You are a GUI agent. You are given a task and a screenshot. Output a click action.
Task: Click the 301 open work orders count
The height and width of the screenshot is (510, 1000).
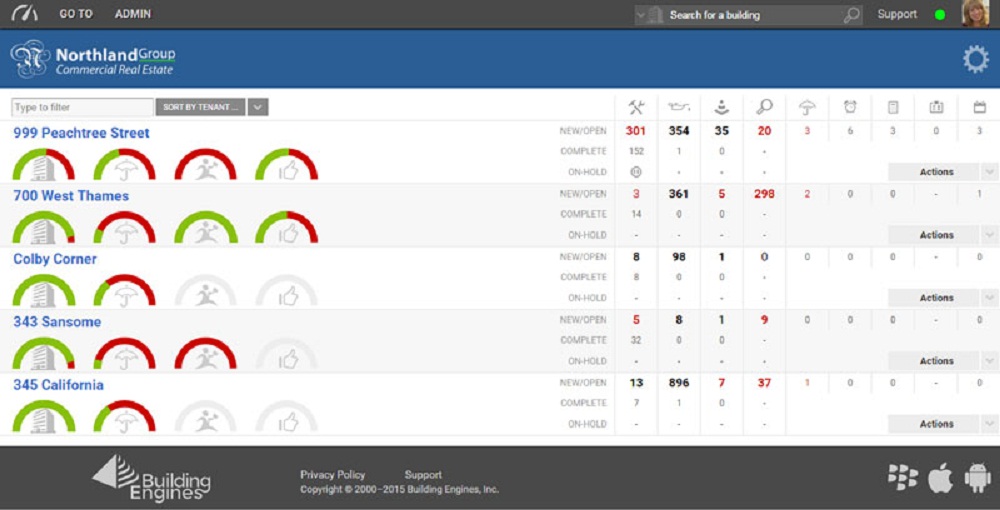pyautogui.click(x=636, y=131)
